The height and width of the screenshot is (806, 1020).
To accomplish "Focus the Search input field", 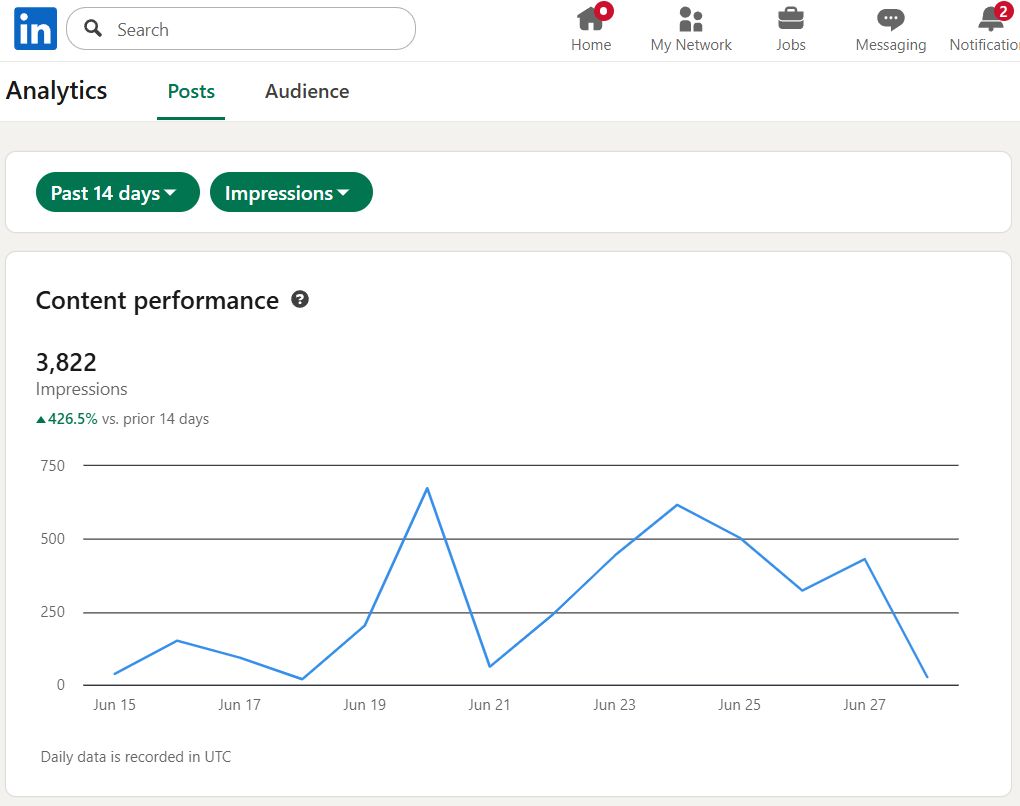I will 241,29.
